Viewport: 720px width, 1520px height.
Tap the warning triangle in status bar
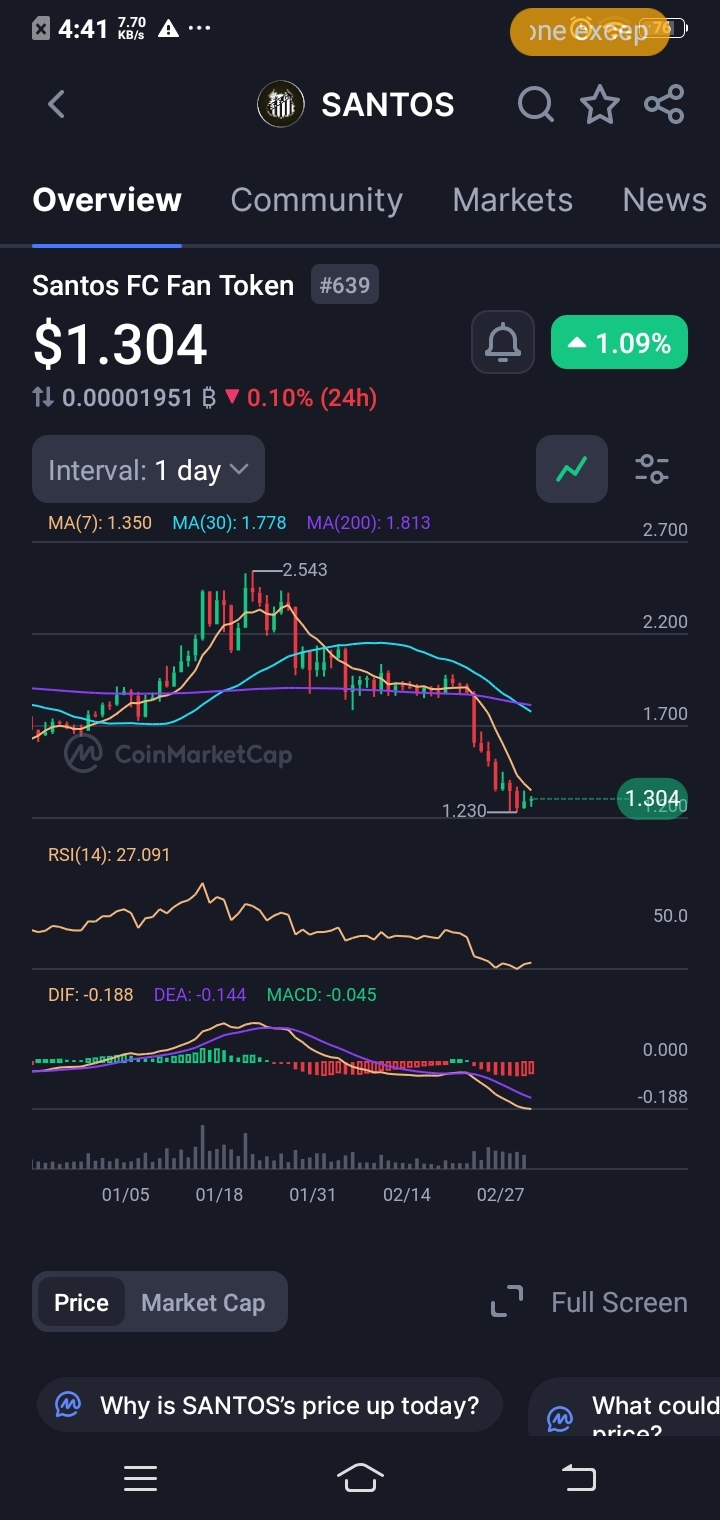pyautogui.click(x=168, y=28)
